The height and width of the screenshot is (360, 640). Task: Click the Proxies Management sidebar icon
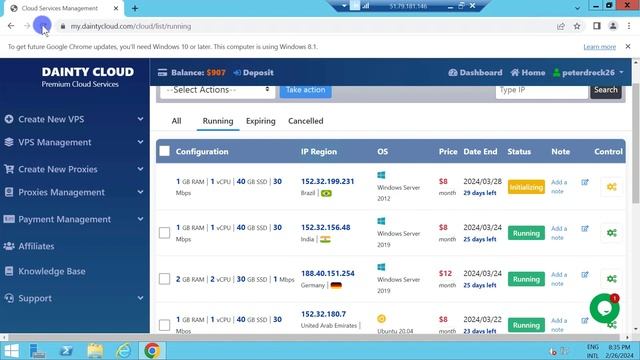tap(9, 192)
